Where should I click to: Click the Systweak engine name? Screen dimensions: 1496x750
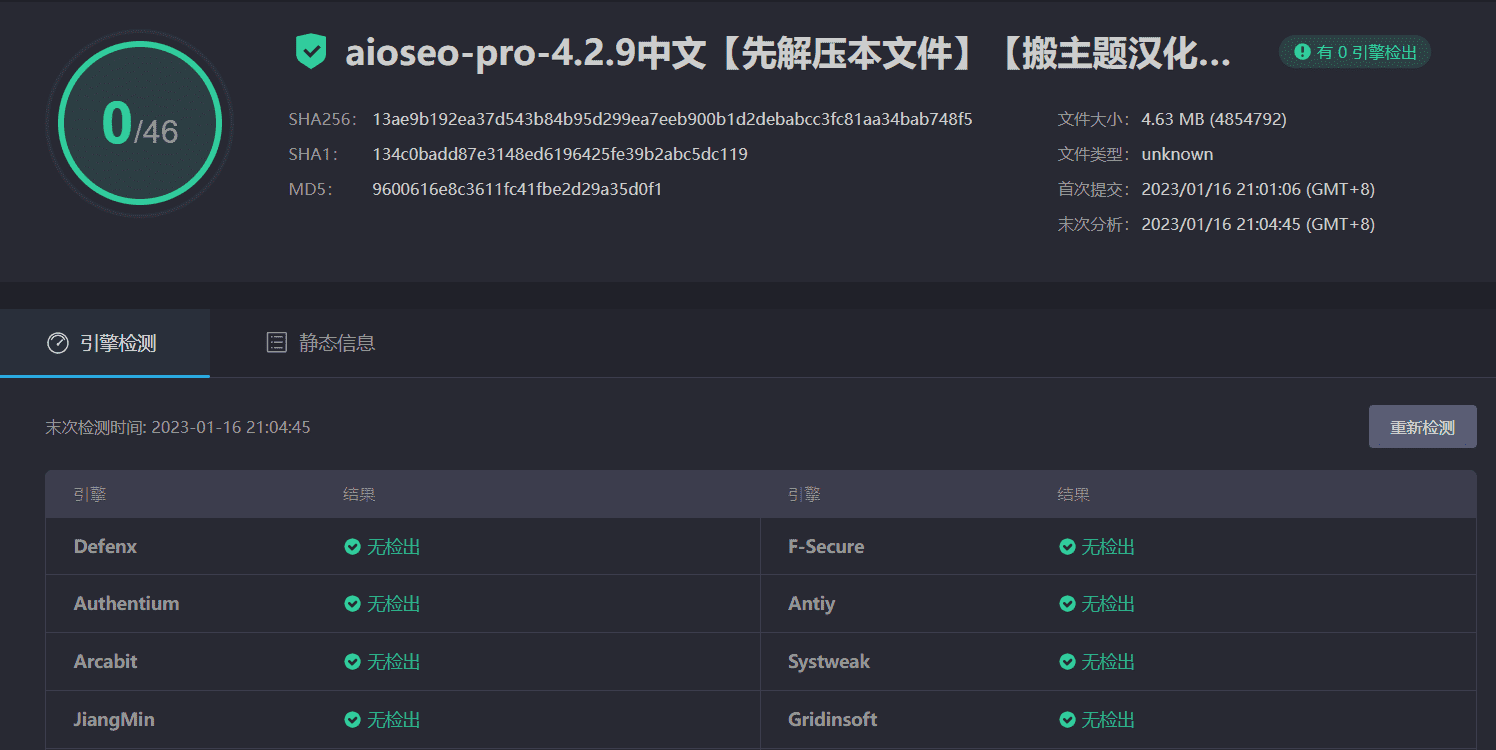829,662
